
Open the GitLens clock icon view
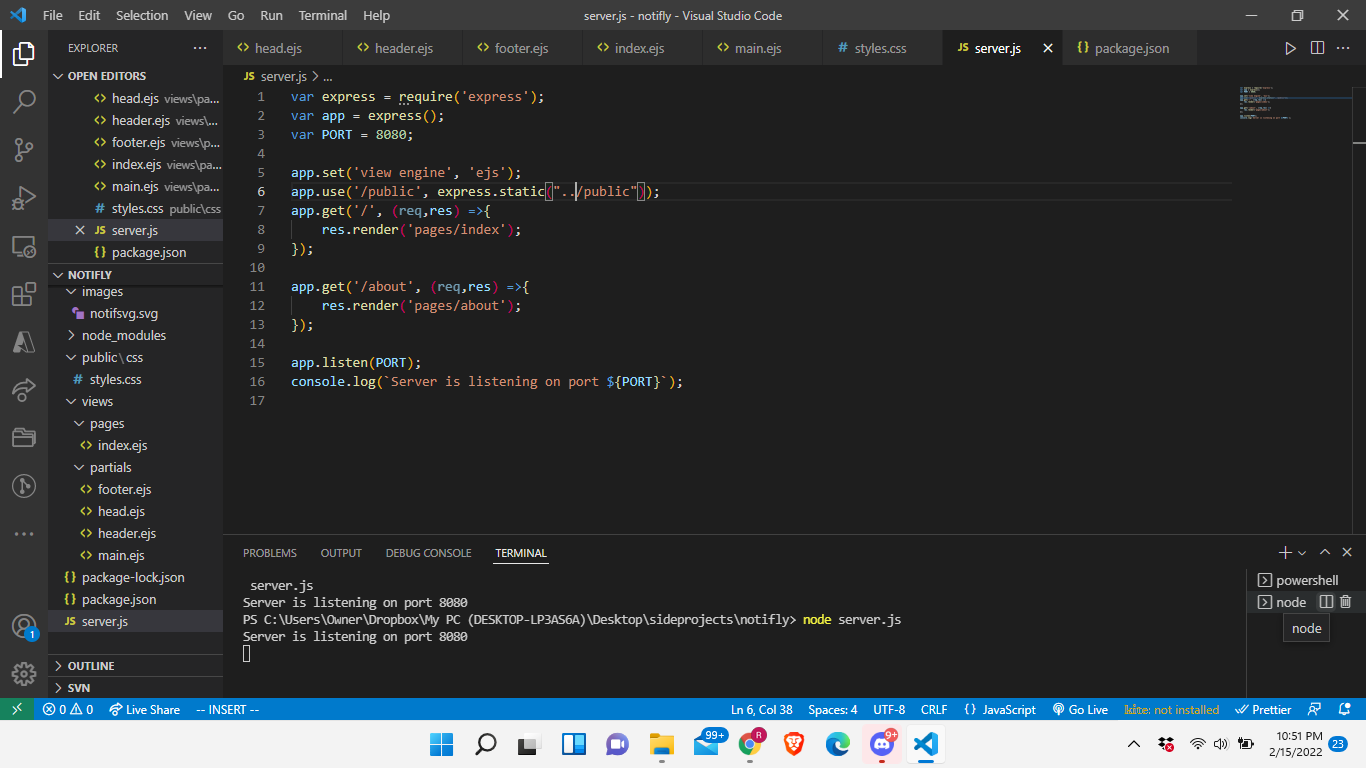(x=24, y=486)
